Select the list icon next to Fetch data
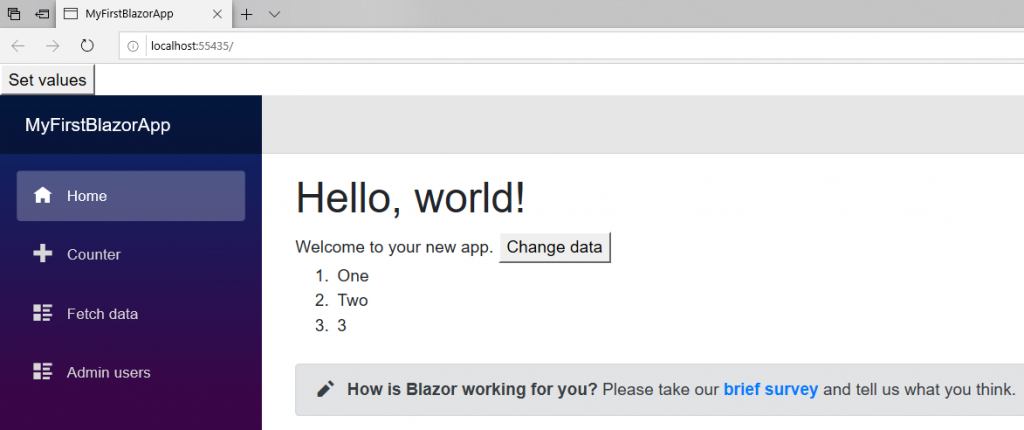 pyautogui.click(x=42, y=313)
